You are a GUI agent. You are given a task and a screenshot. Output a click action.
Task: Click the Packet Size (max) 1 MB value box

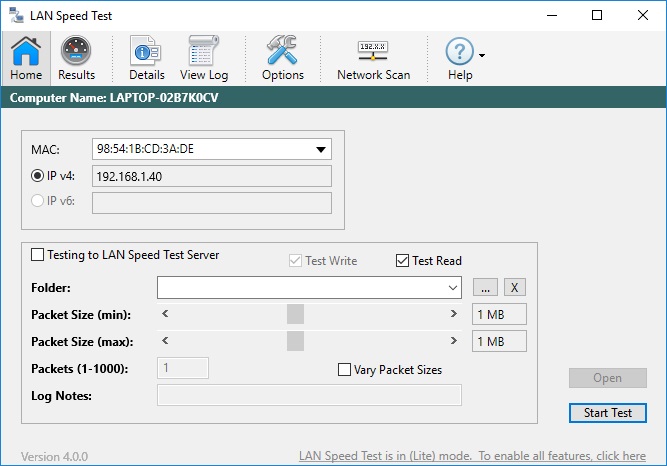[499, 341]
